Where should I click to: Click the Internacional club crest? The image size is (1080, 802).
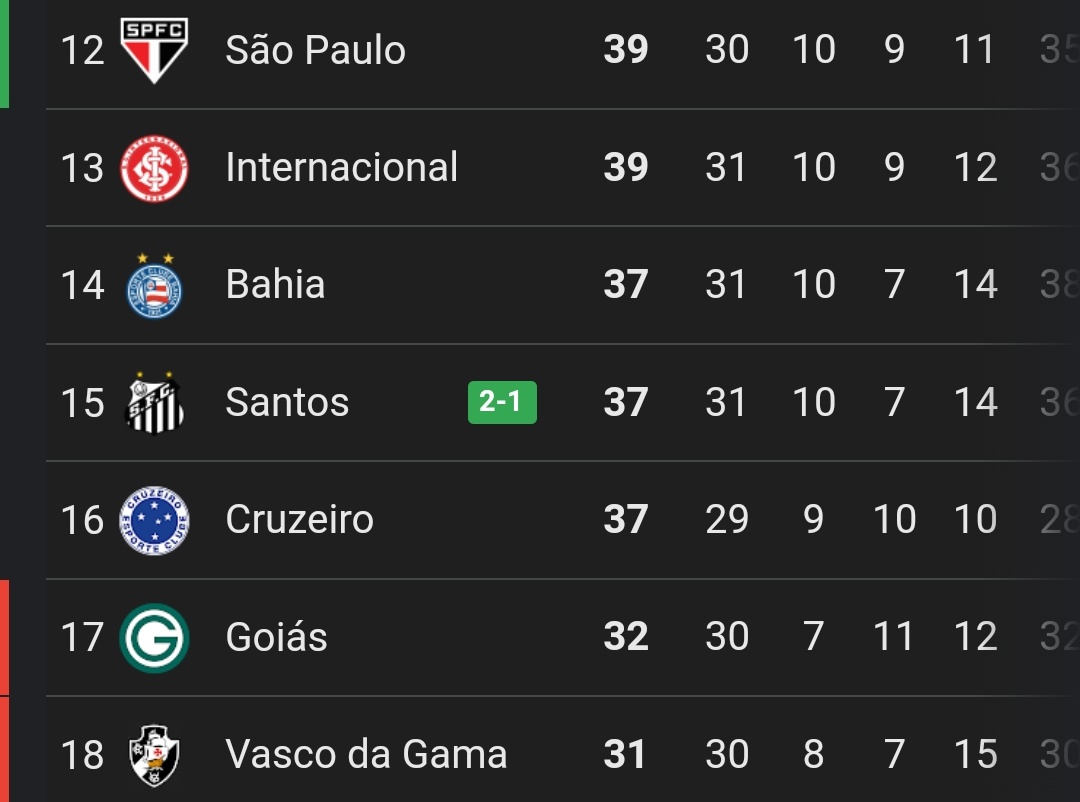pyautogui.click(x=154, y=168)
